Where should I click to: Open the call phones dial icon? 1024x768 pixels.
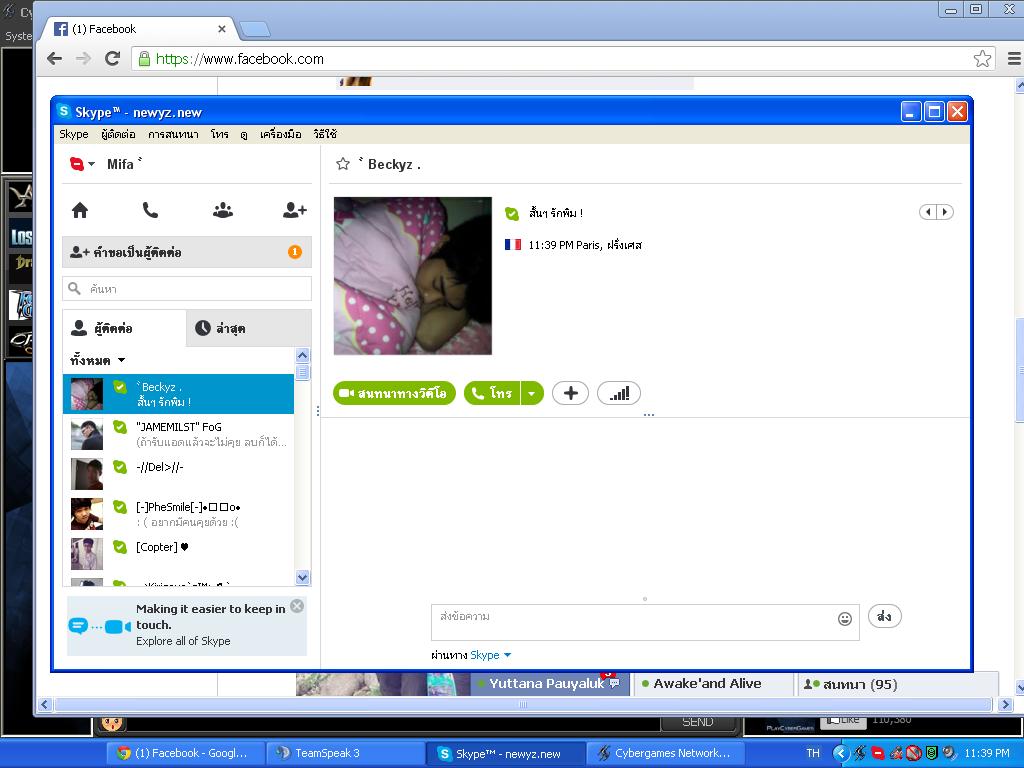click(150, 210)
